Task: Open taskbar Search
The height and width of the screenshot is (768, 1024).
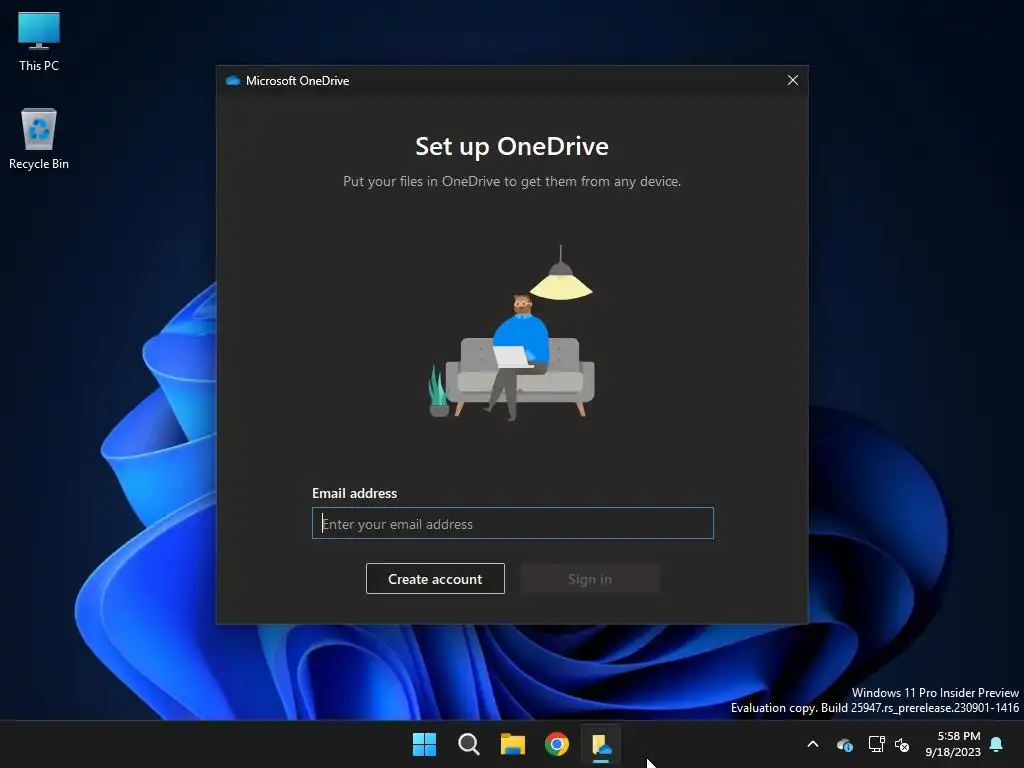Action: coord(468,744)
